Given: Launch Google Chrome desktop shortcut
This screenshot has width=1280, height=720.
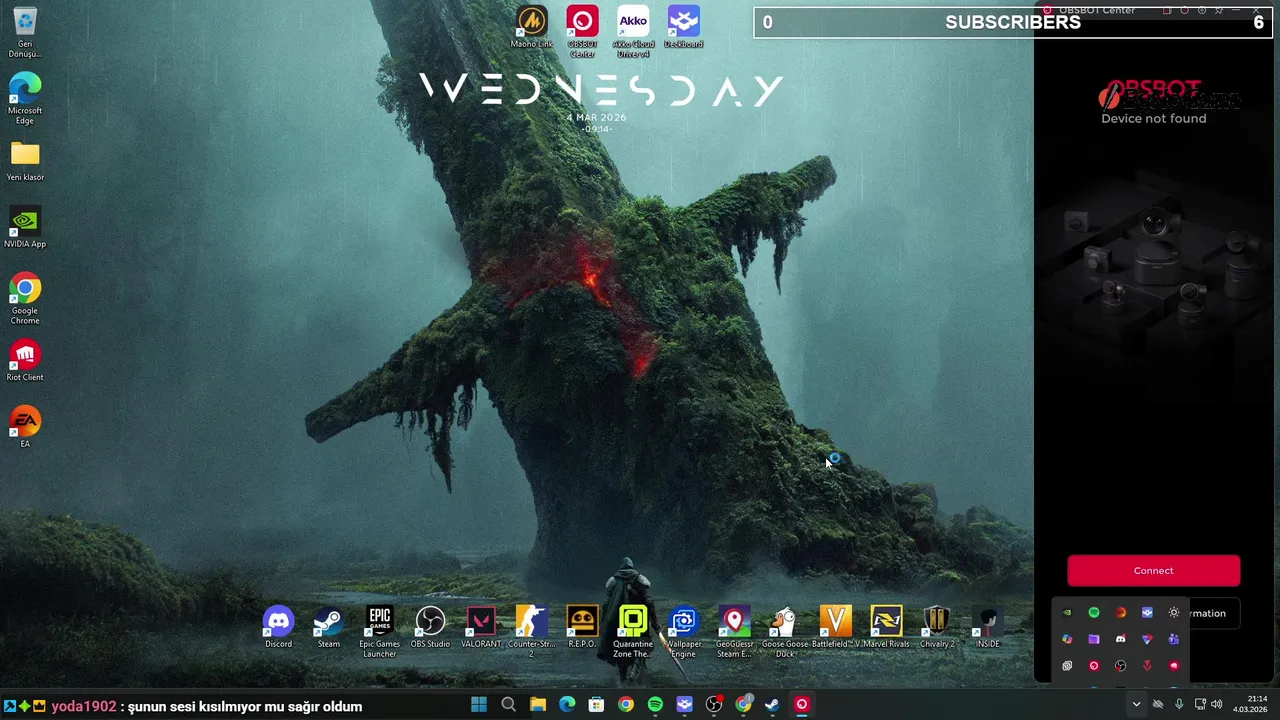Looking at the screenshot, I should pos(25,299).
